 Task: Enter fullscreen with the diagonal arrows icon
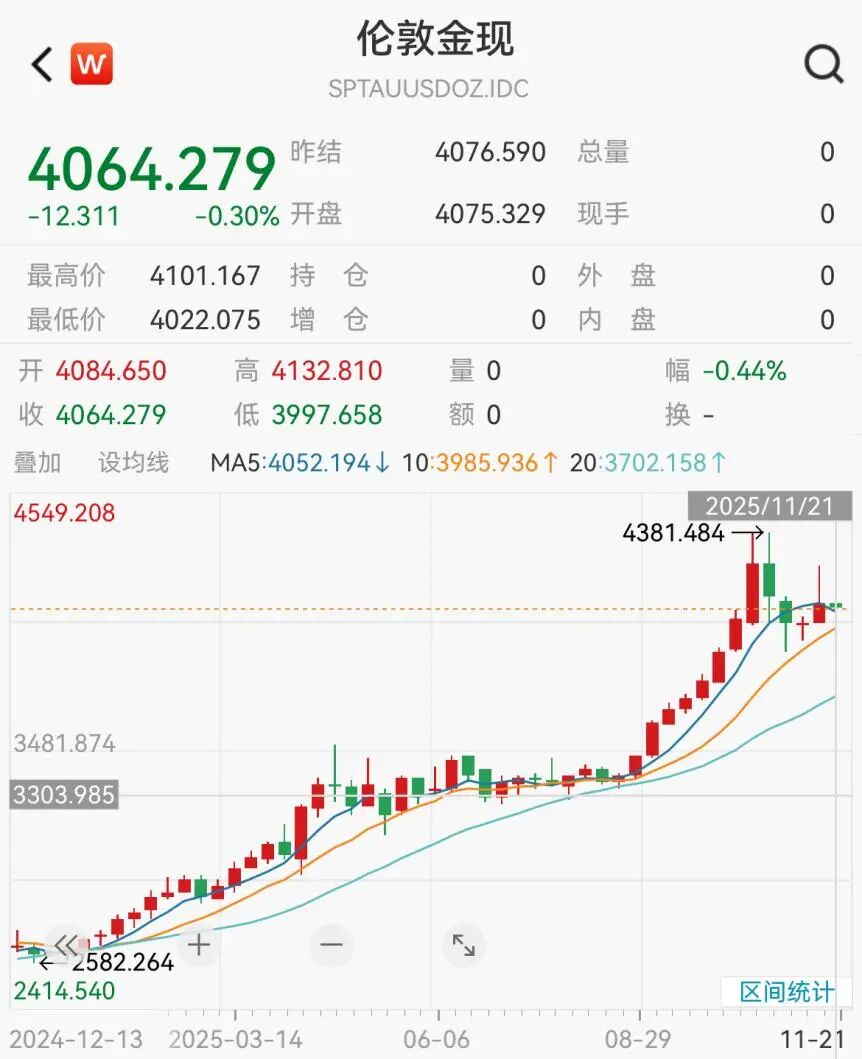463,944
